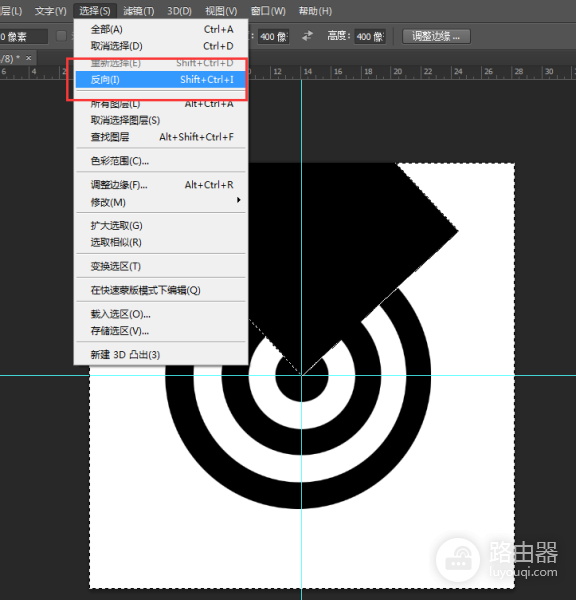The image size is (576, 600).
Task: Click the 调整边缘... button in options bar
Action: coord(436,37)
